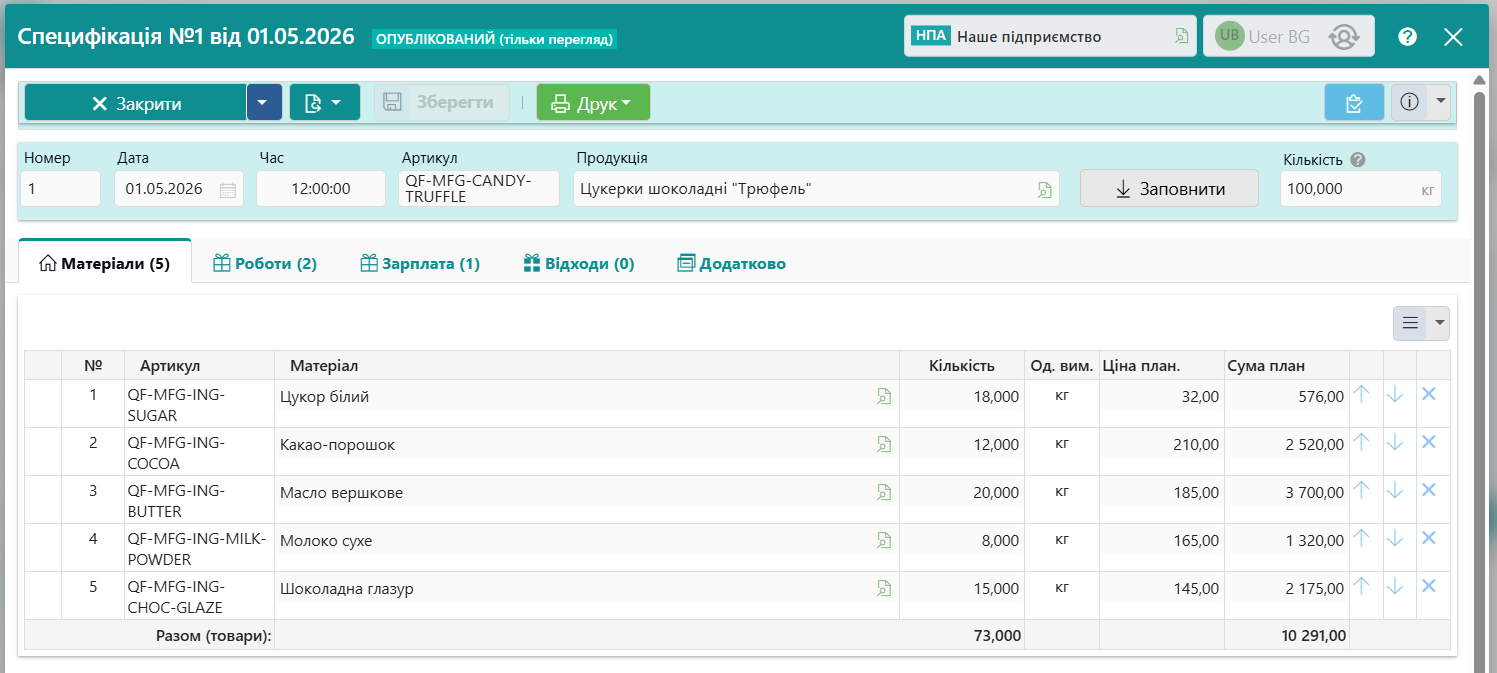1497x673 pixels.
Task: Click the Закрити button
Action: [x=136, y=102]
